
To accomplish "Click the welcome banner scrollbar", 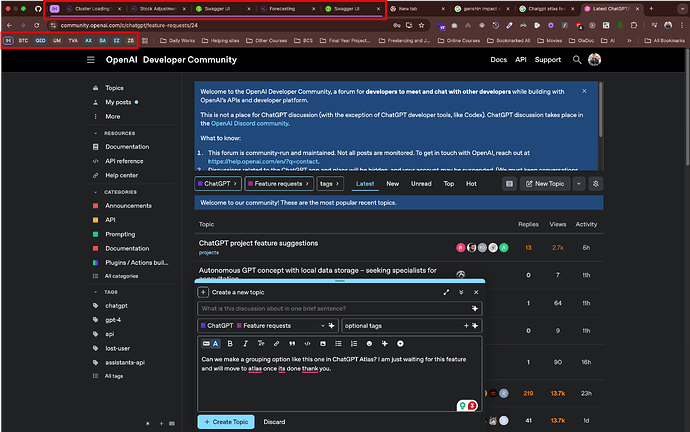I will (x=600, y=109).
